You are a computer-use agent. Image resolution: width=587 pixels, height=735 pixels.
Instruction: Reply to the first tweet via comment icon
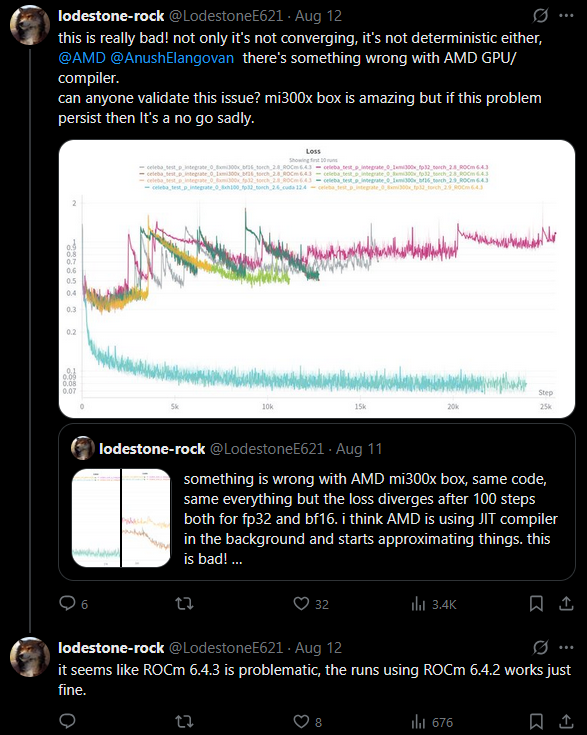tap(67, 603)
